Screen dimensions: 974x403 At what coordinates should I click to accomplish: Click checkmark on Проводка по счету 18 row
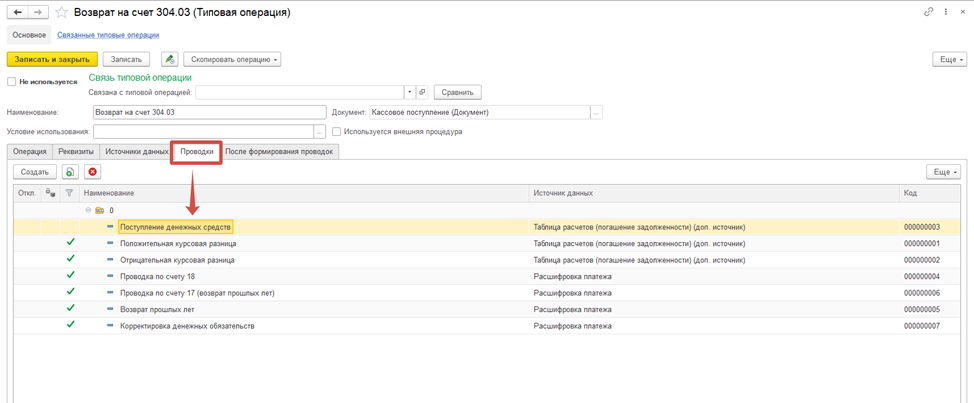[x=70, y=275]
